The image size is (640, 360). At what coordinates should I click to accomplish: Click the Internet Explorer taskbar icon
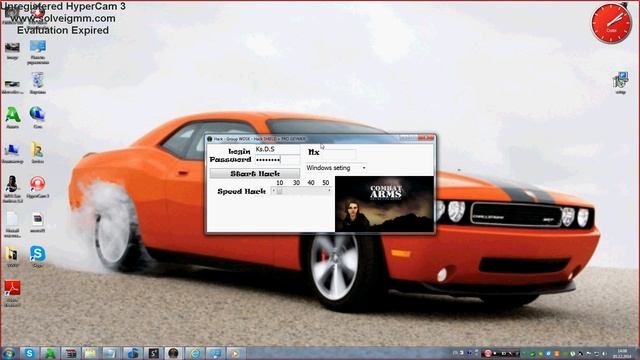point(195,353)
